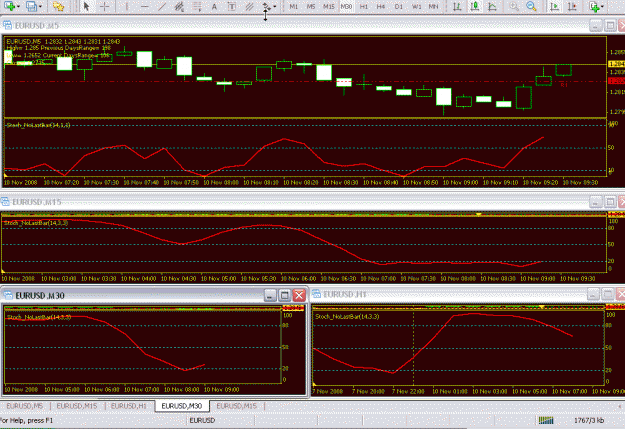The image size is (625, 429).
Task: Select the Cursor arrow tool
Action: 86,6
